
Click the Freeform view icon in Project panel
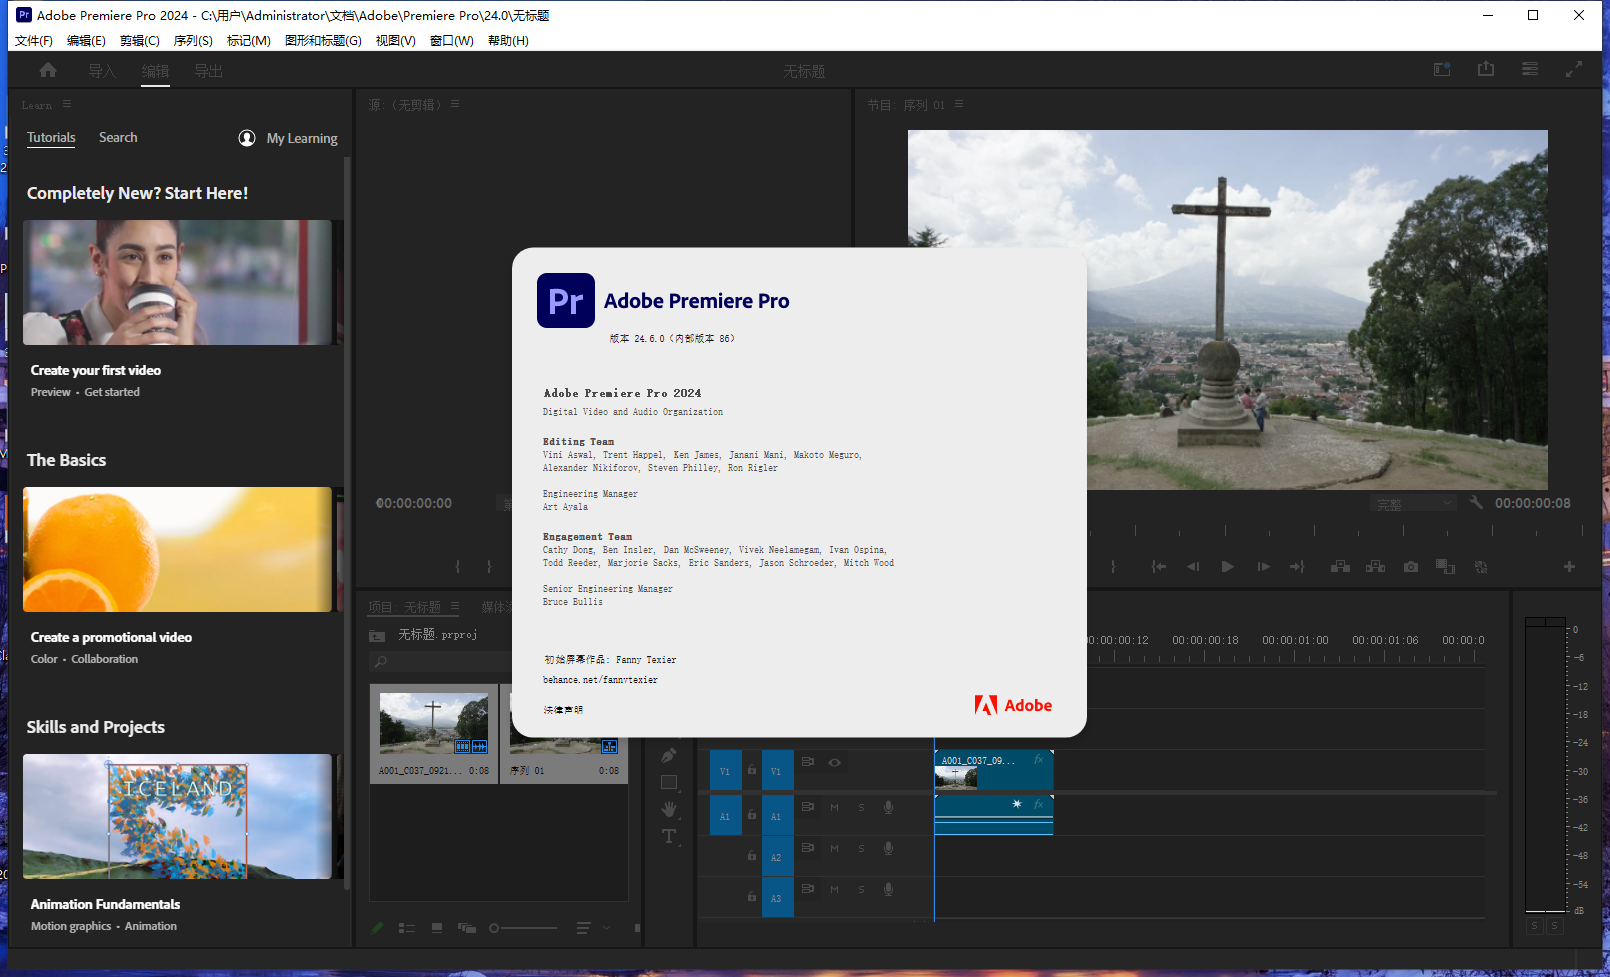click(x=467, y=928)
